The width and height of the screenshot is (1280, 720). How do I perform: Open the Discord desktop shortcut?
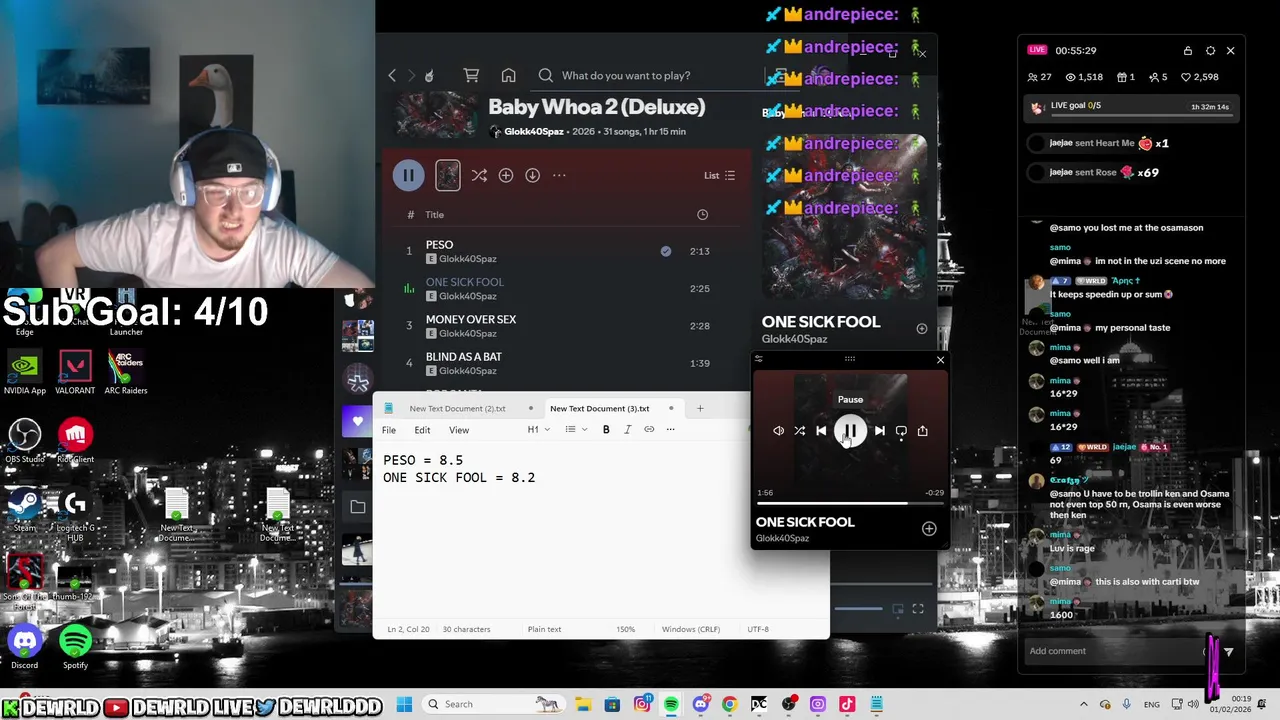(25, 647)
